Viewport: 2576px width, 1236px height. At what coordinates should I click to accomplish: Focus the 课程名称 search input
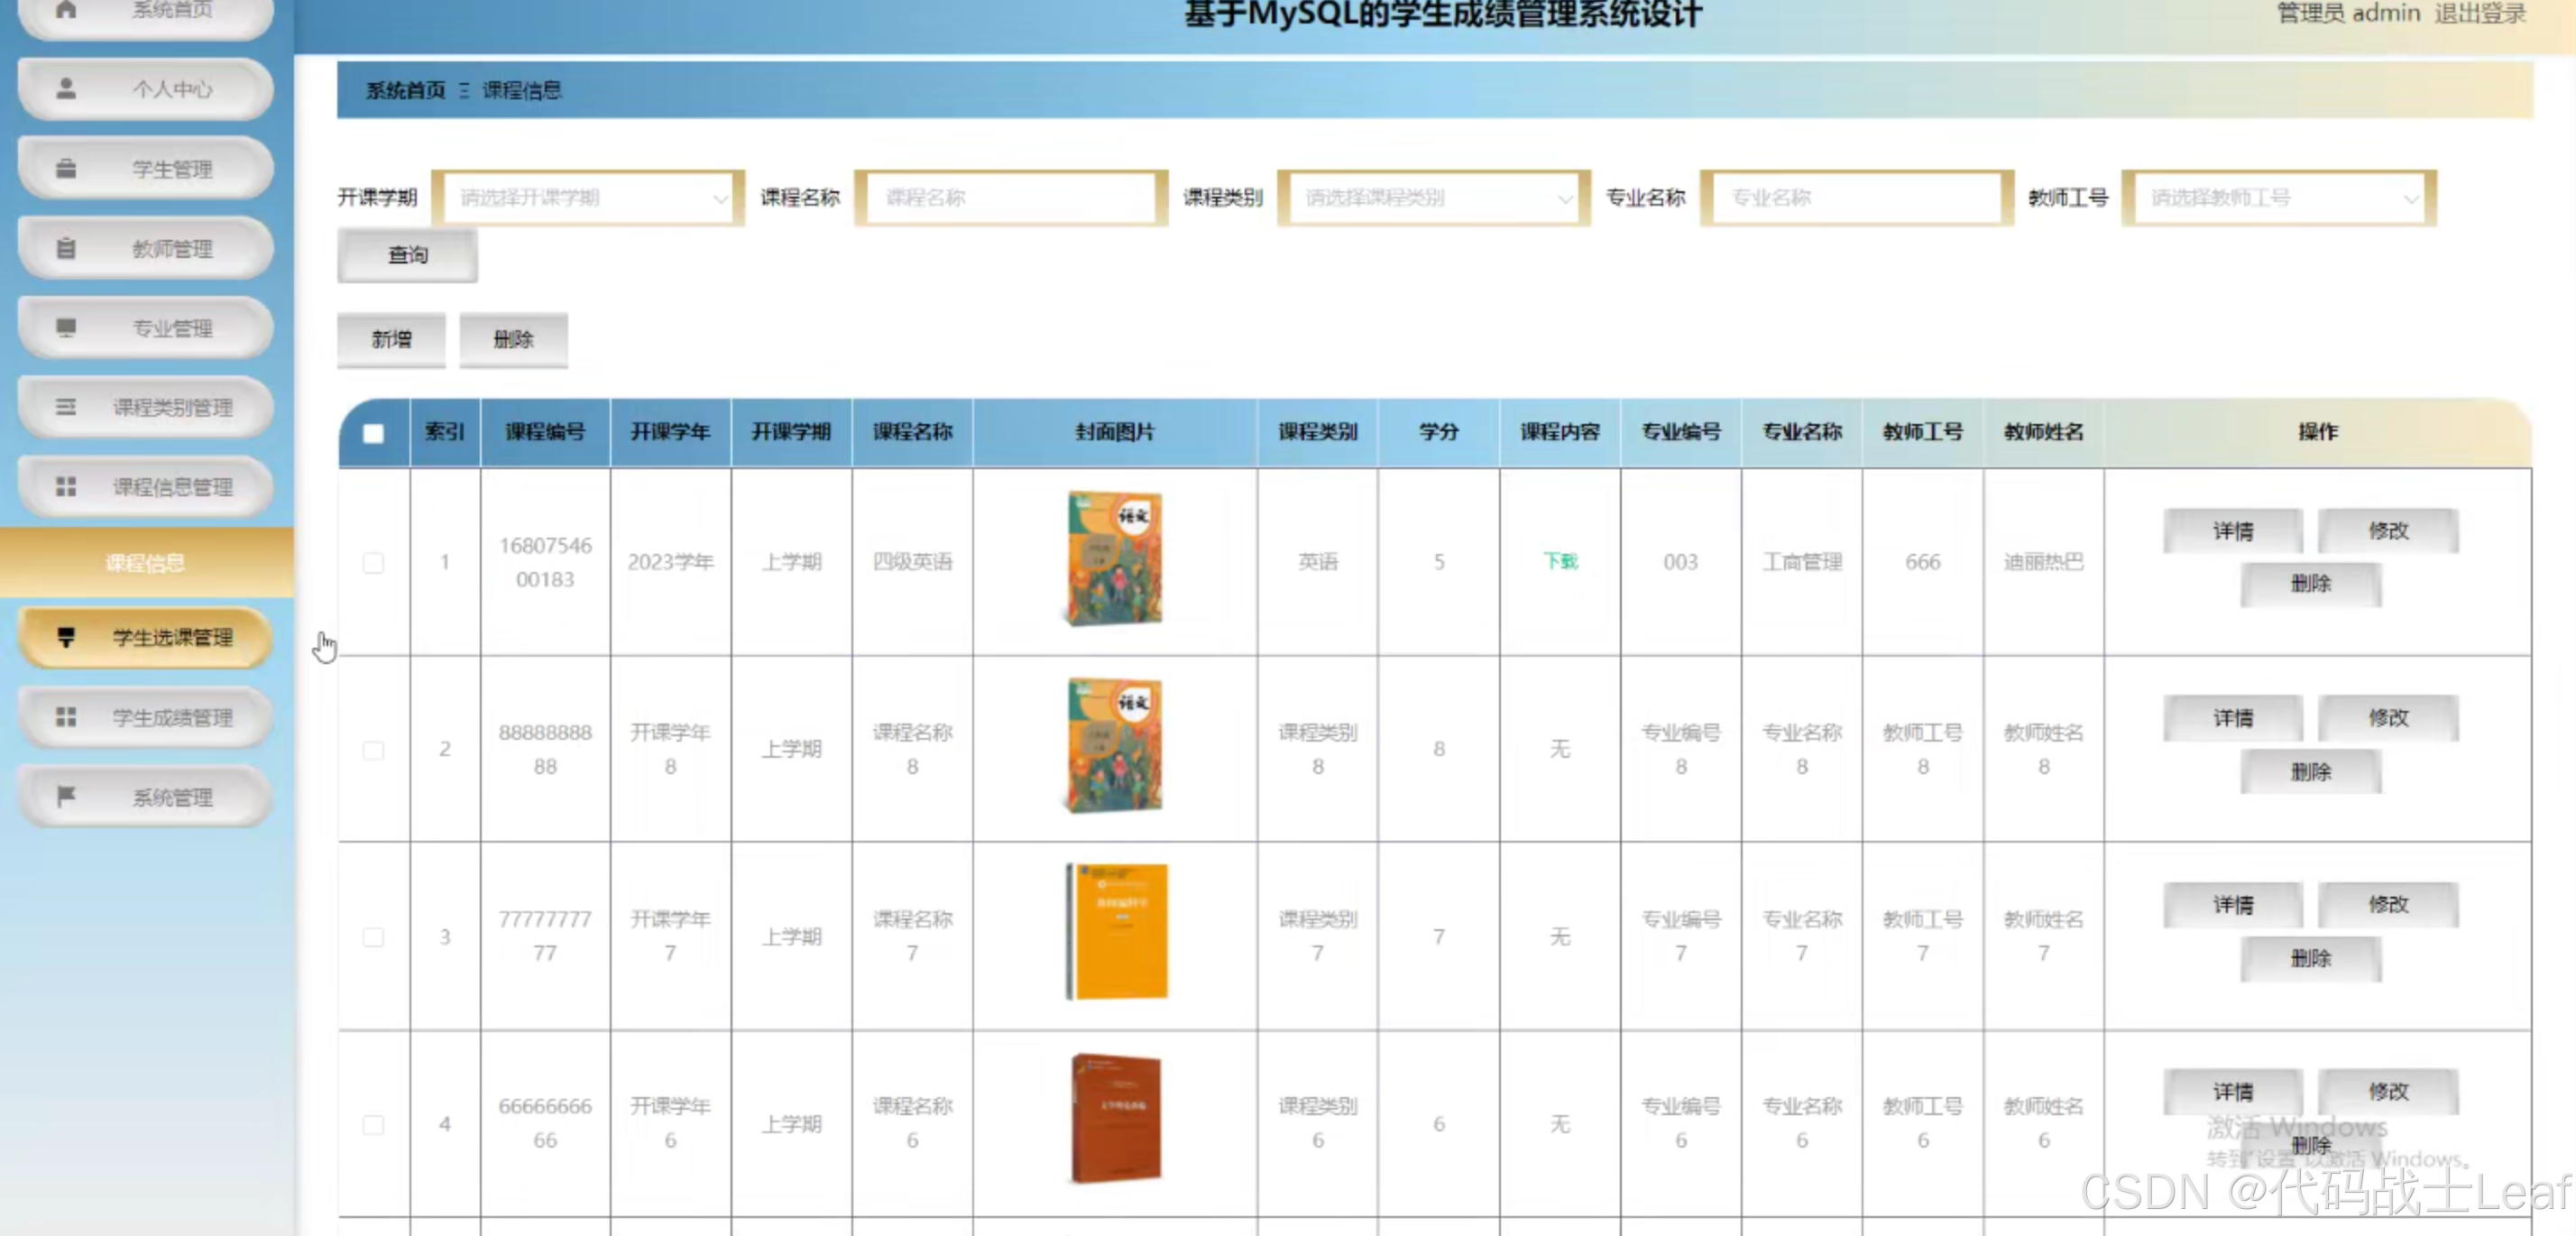(x=1011, y=198)
